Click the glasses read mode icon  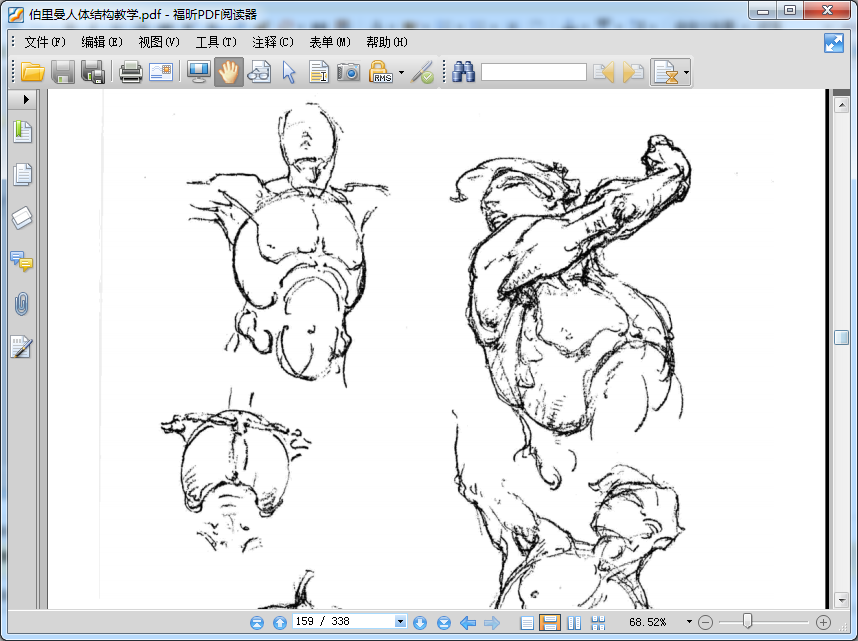(x=259, y=72)
